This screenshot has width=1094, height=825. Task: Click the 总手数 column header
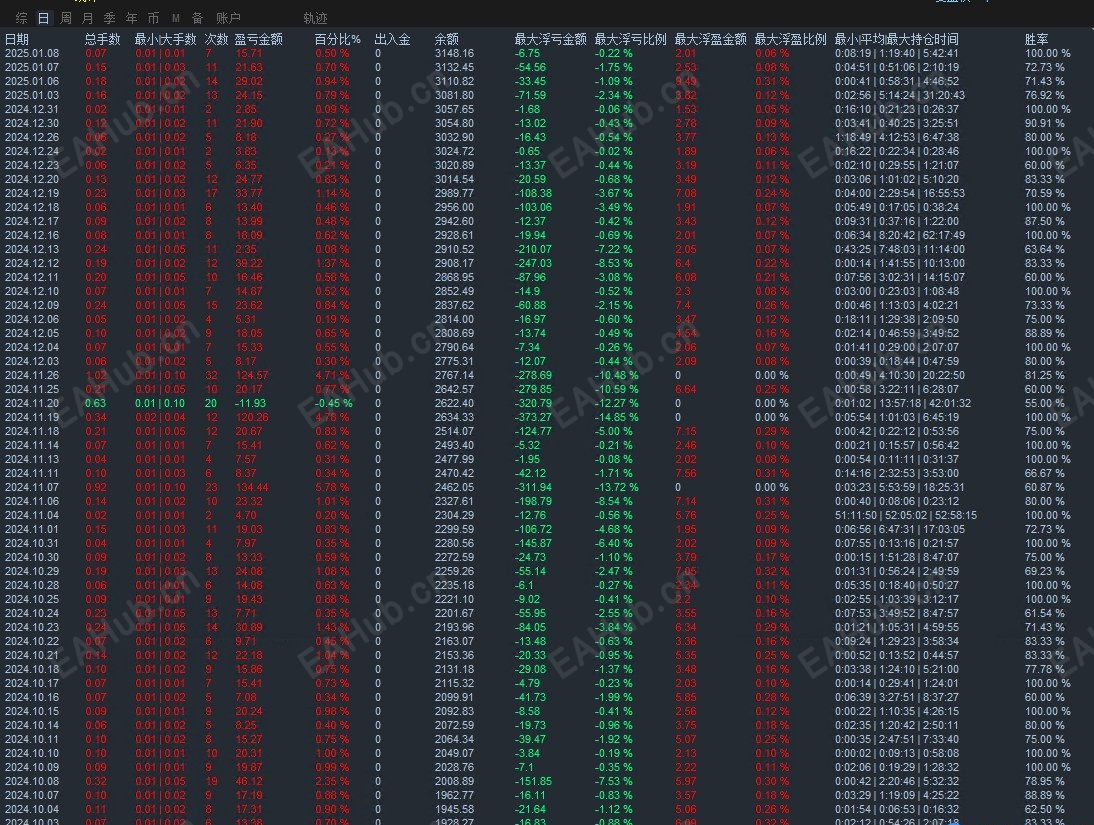click(x=103, y=39)
